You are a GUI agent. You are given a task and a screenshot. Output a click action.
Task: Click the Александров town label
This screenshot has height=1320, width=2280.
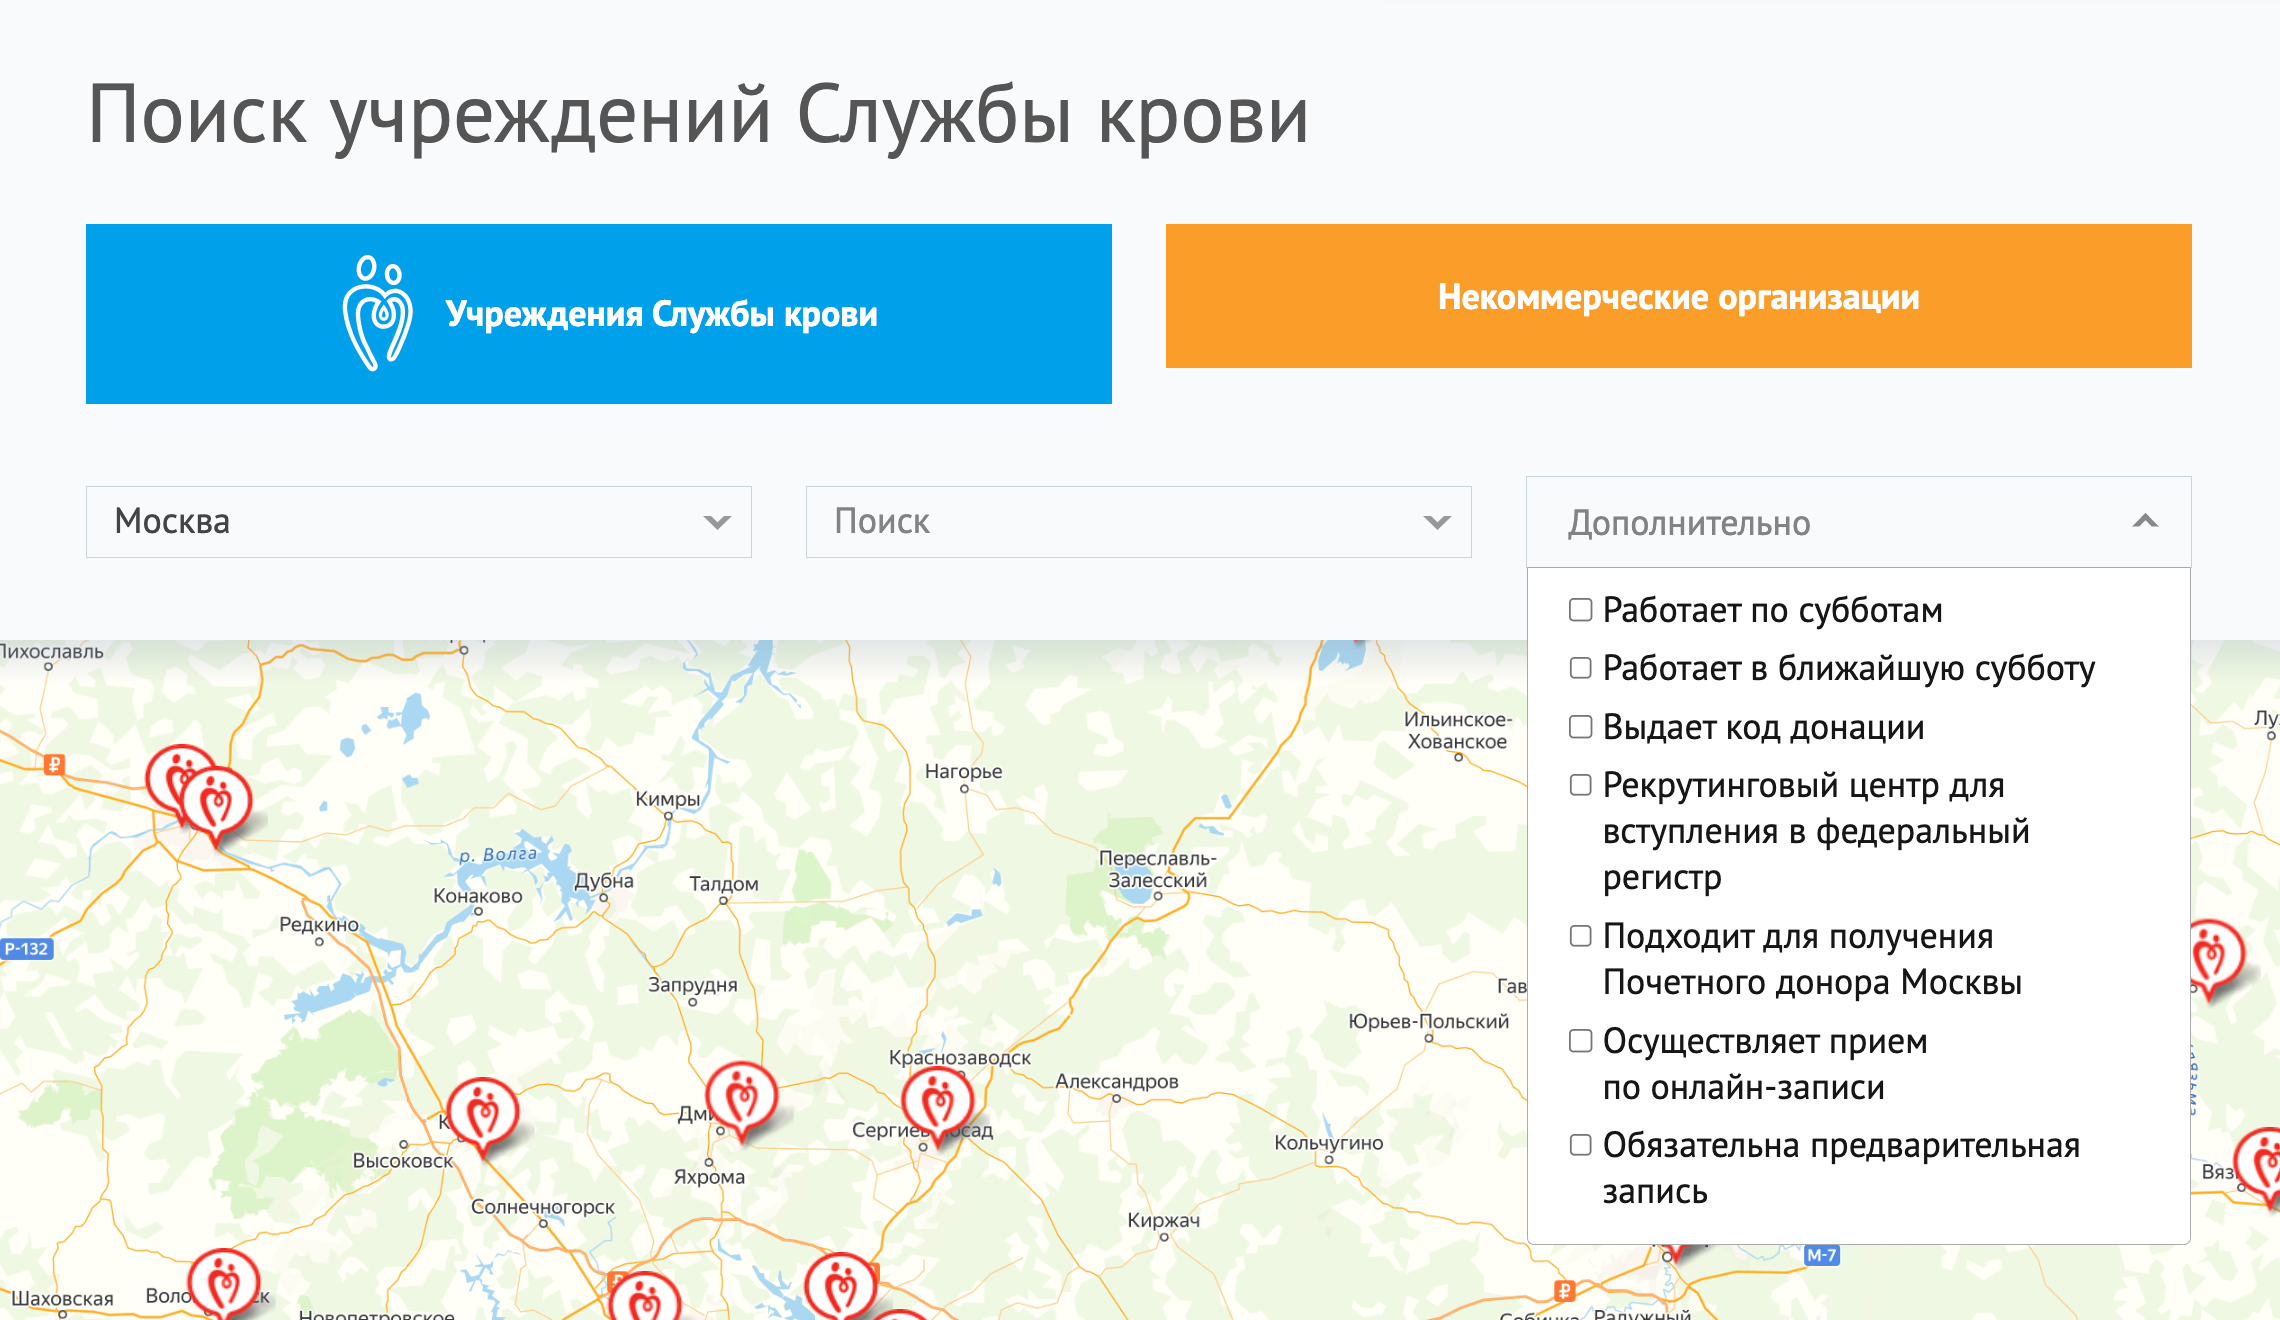1117,1081
